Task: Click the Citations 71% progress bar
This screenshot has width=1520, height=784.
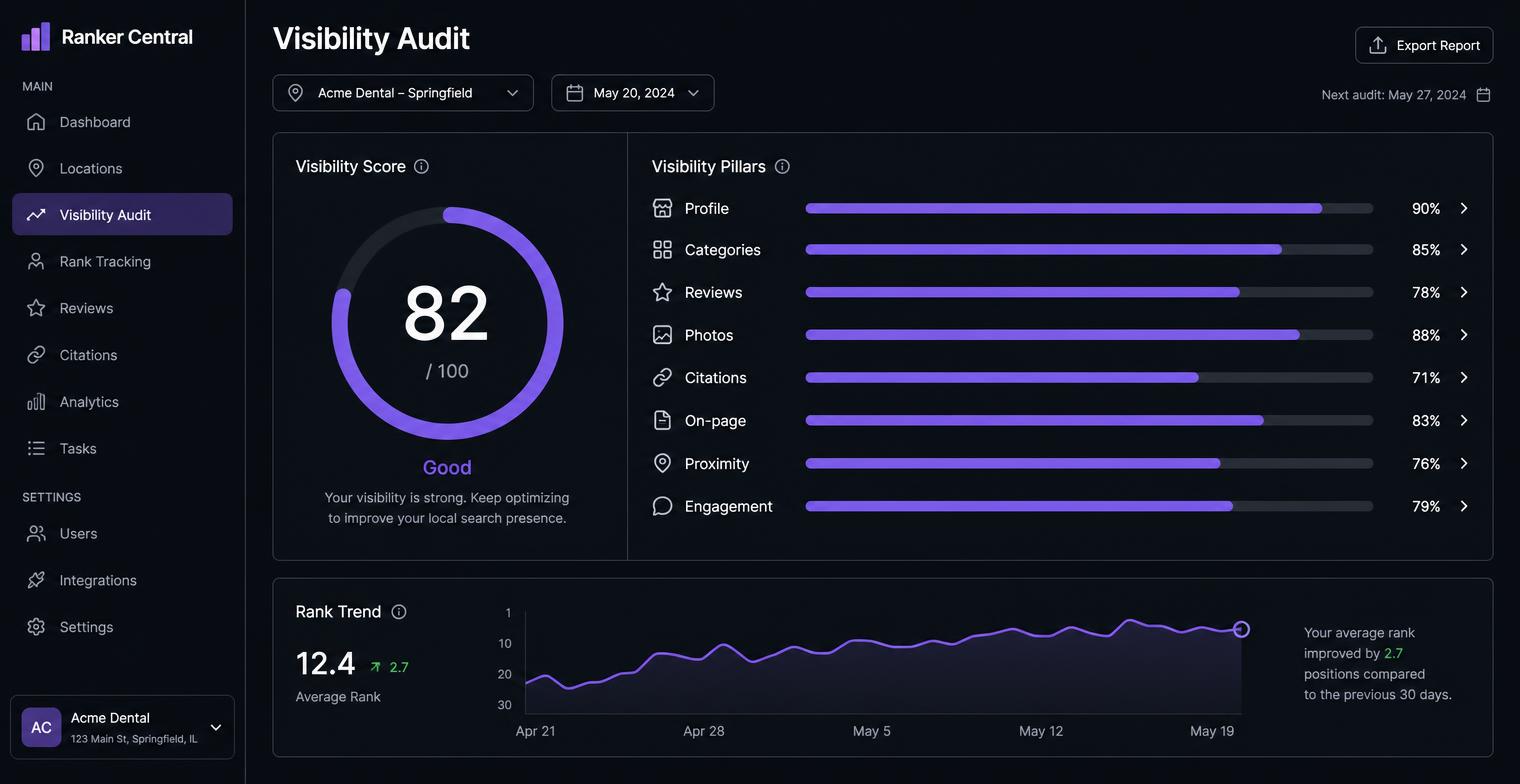Action: pyautogui.click(x=1089, y=378)
